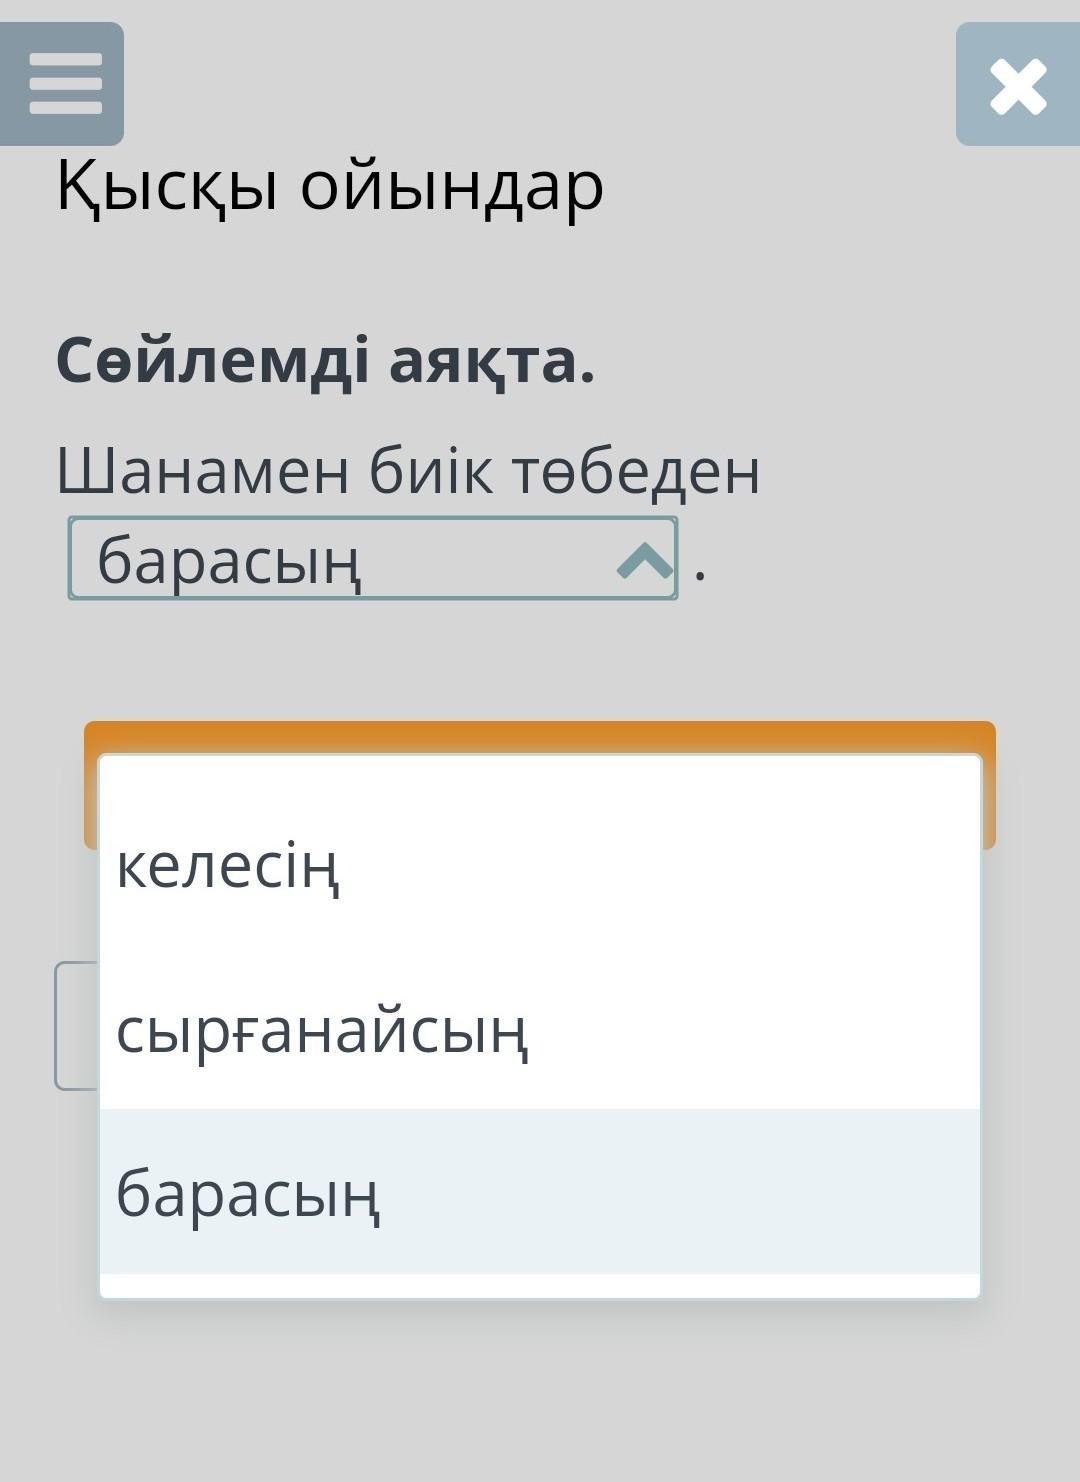This screenshot has height=1482, width=1080.
Task: Close the exercise with the X icon
Action: pos(1017,86)
